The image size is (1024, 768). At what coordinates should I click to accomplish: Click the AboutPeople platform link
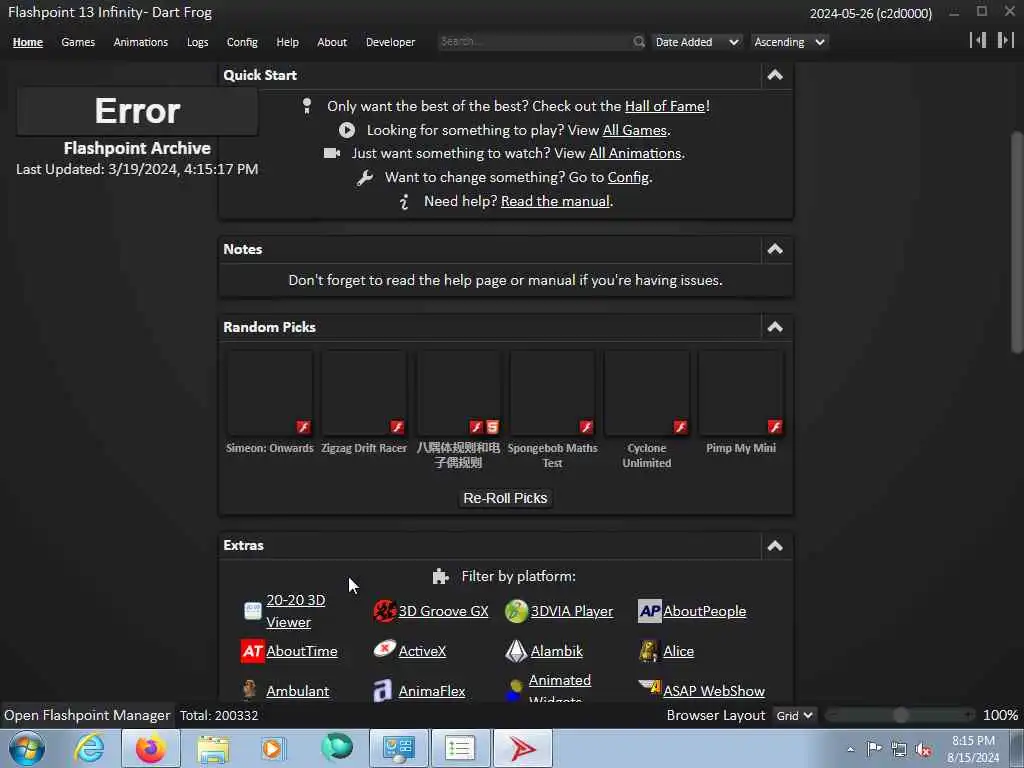click(705, 611)
